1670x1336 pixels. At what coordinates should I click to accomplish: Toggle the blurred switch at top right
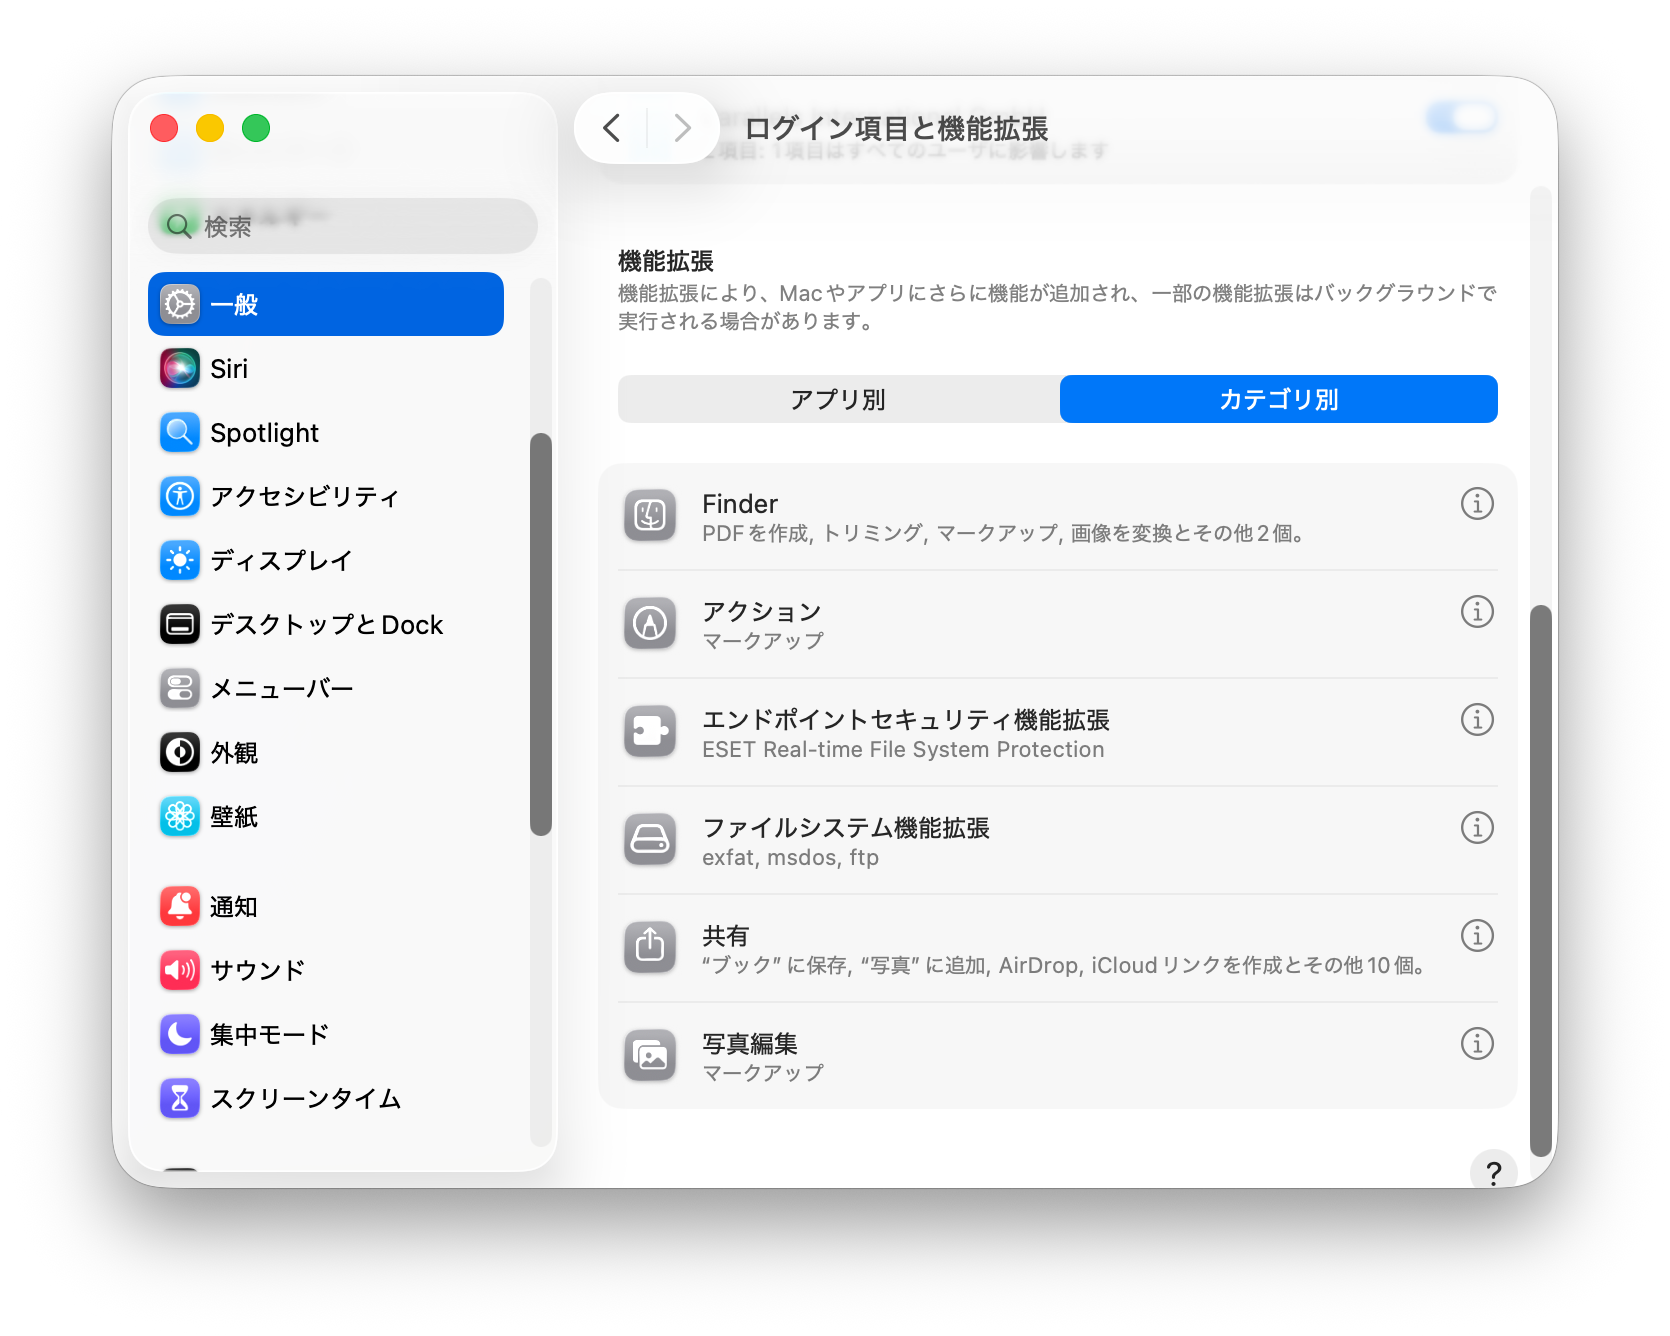(x=1461, y=119)
